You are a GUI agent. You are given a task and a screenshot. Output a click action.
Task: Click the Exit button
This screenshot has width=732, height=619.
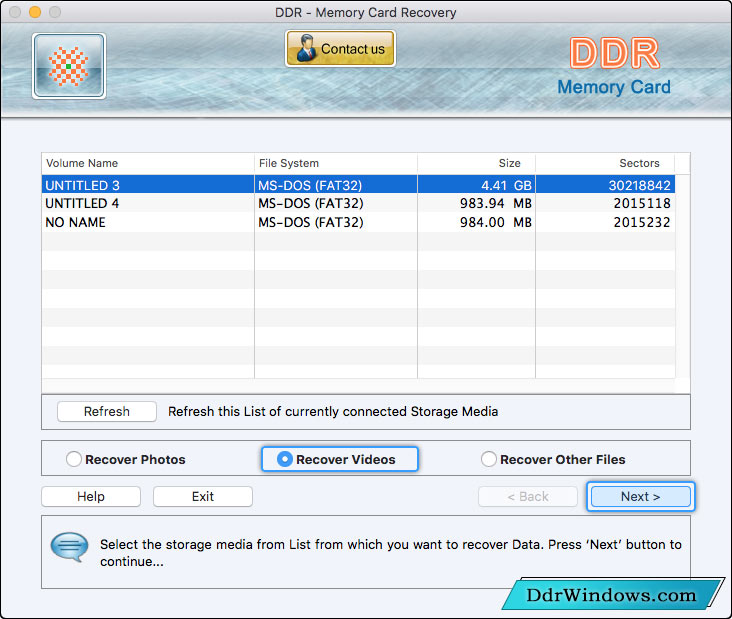pyautogui.click(x=203, y=496)
